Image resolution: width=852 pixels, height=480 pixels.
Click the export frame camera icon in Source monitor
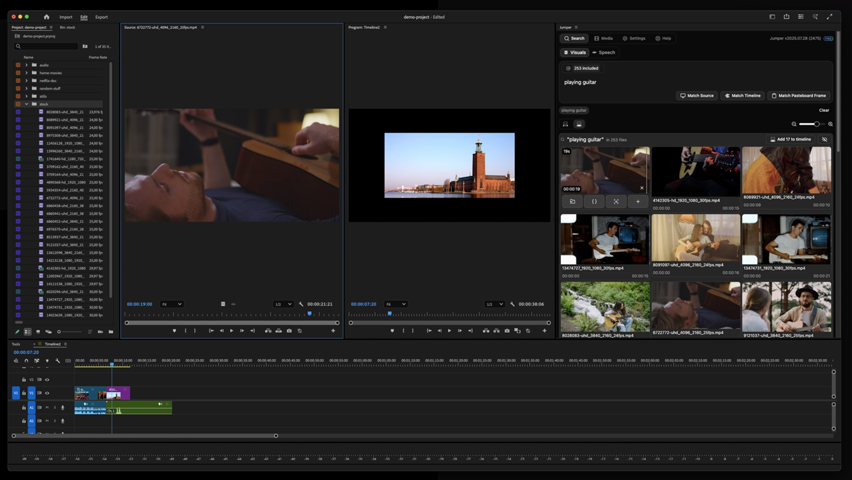pos(289,331)
